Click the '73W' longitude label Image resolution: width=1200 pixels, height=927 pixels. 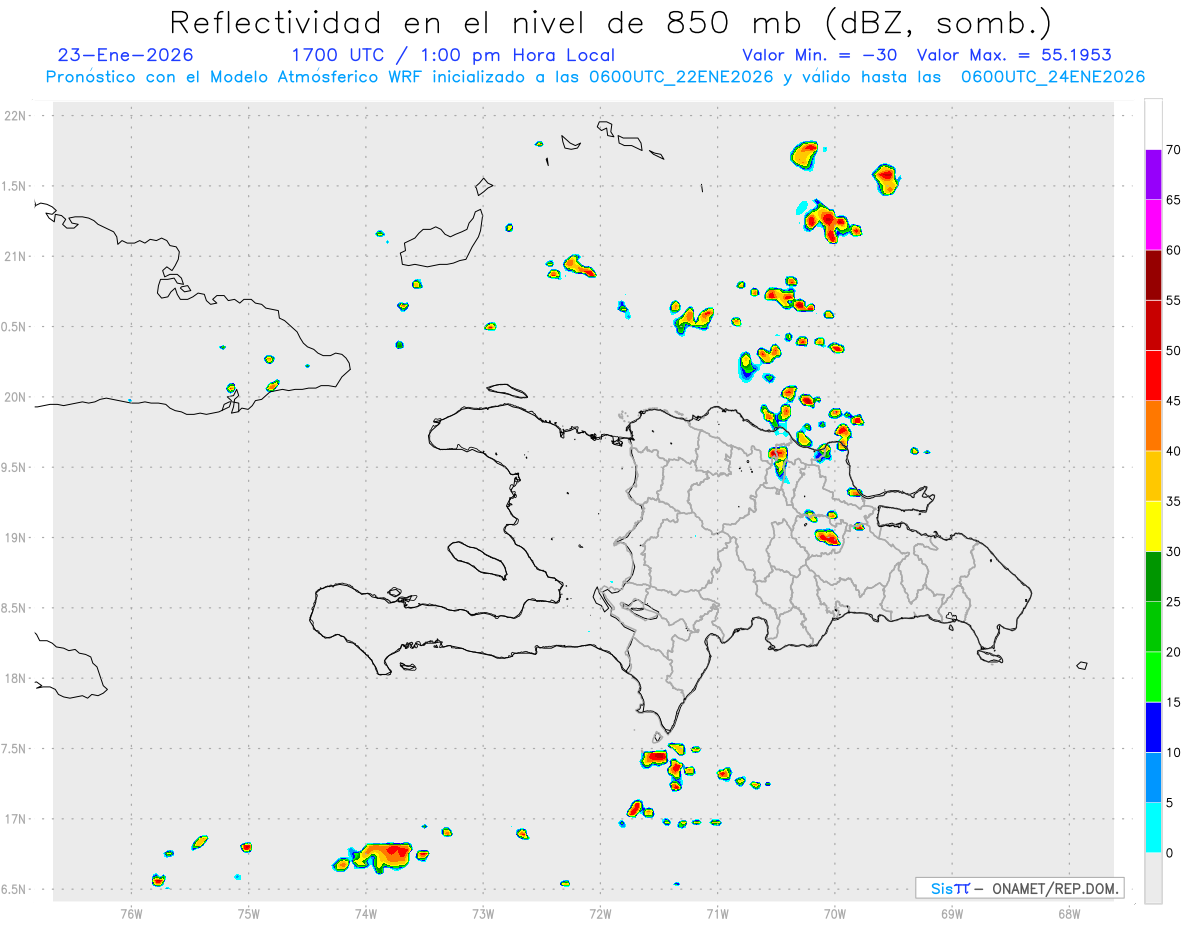(x=483, y=913)
